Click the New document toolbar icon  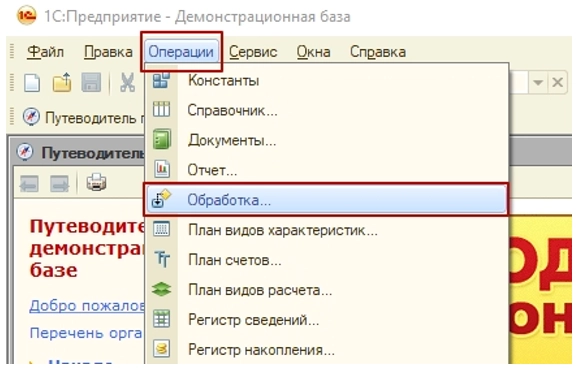(x=32, y=82)
